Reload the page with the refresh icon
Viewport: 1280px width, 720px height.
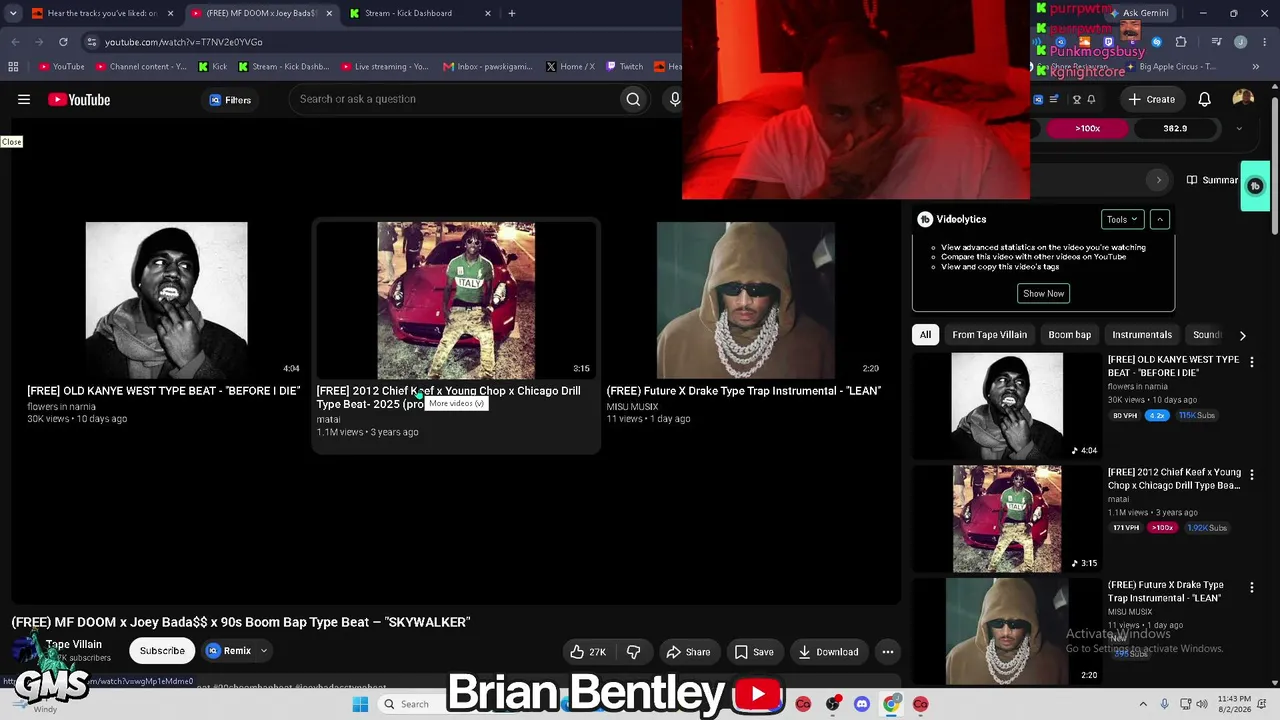63,42
